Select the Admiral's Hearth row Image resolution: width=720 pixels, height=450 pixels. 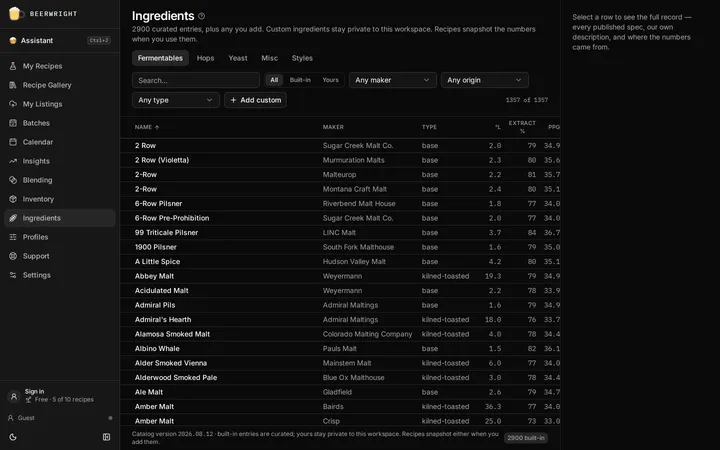pos(340,320)
